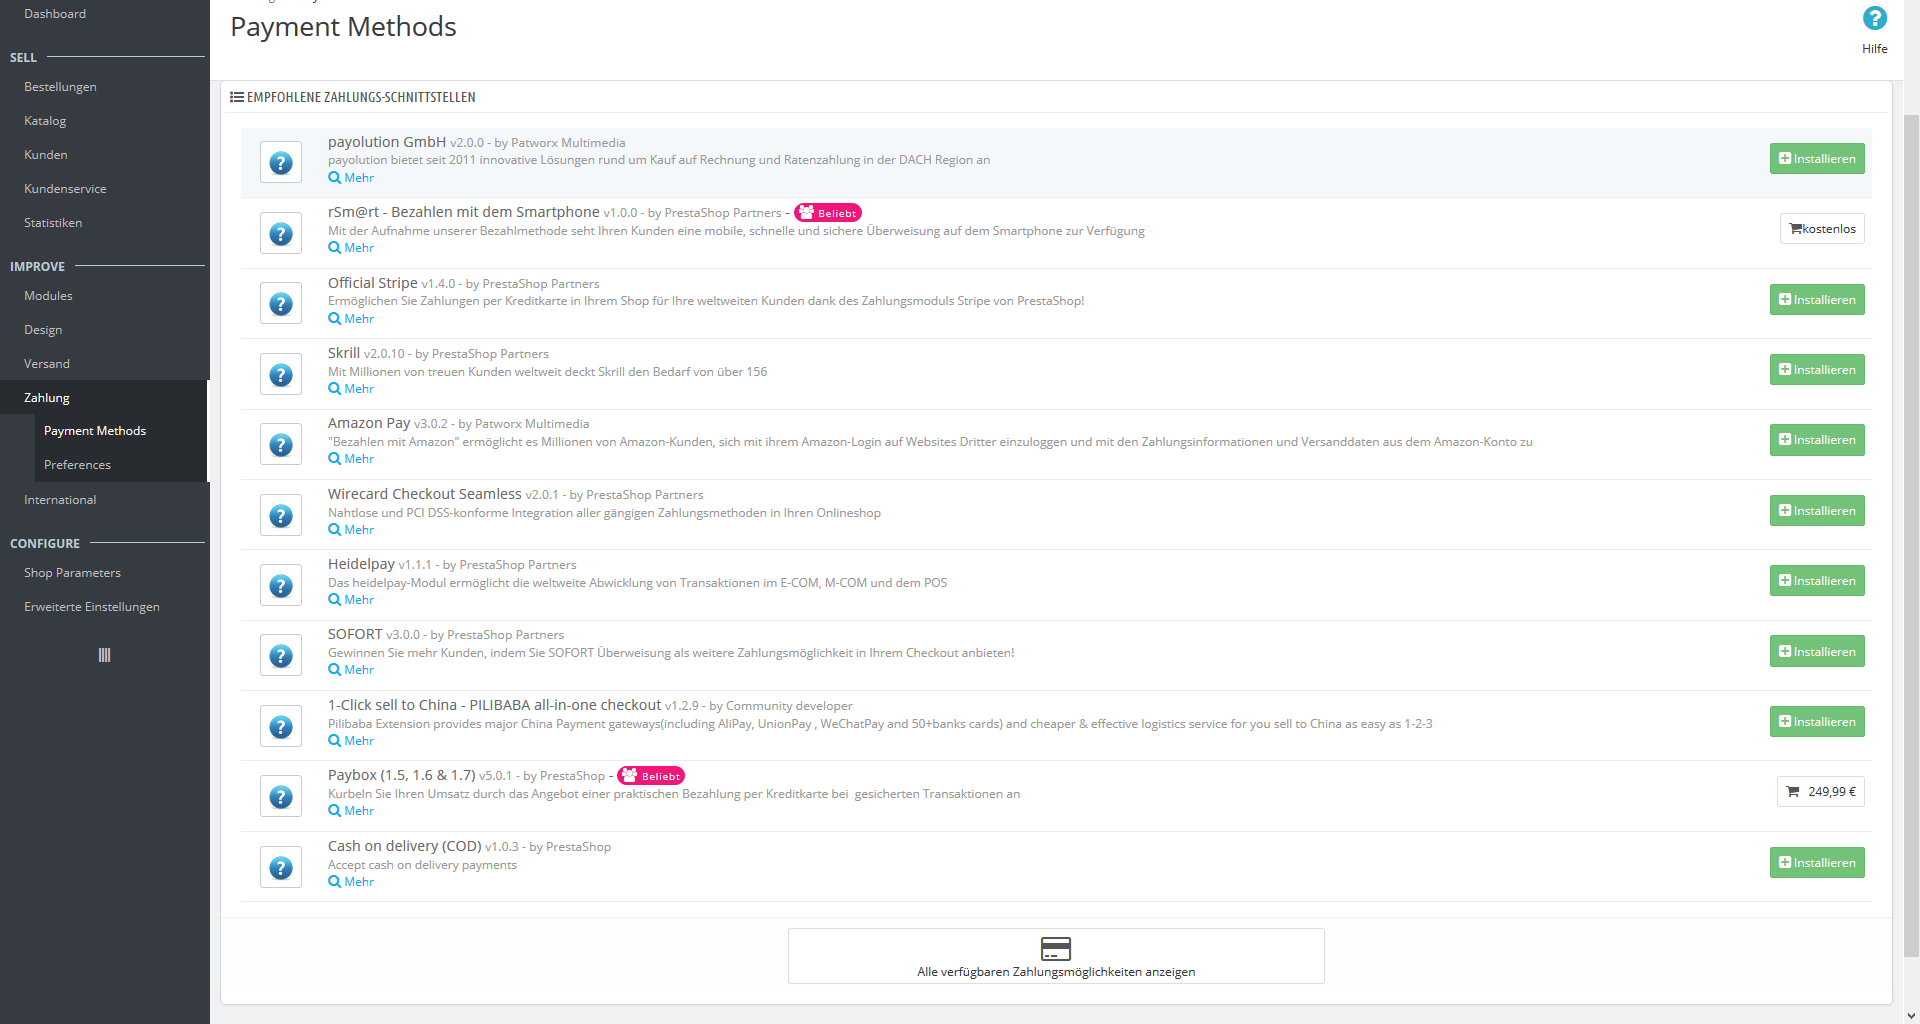This screenshot has height=1024, width=1920.
Task: Click the Cash on delivery module icon
Action: (281, 867)
